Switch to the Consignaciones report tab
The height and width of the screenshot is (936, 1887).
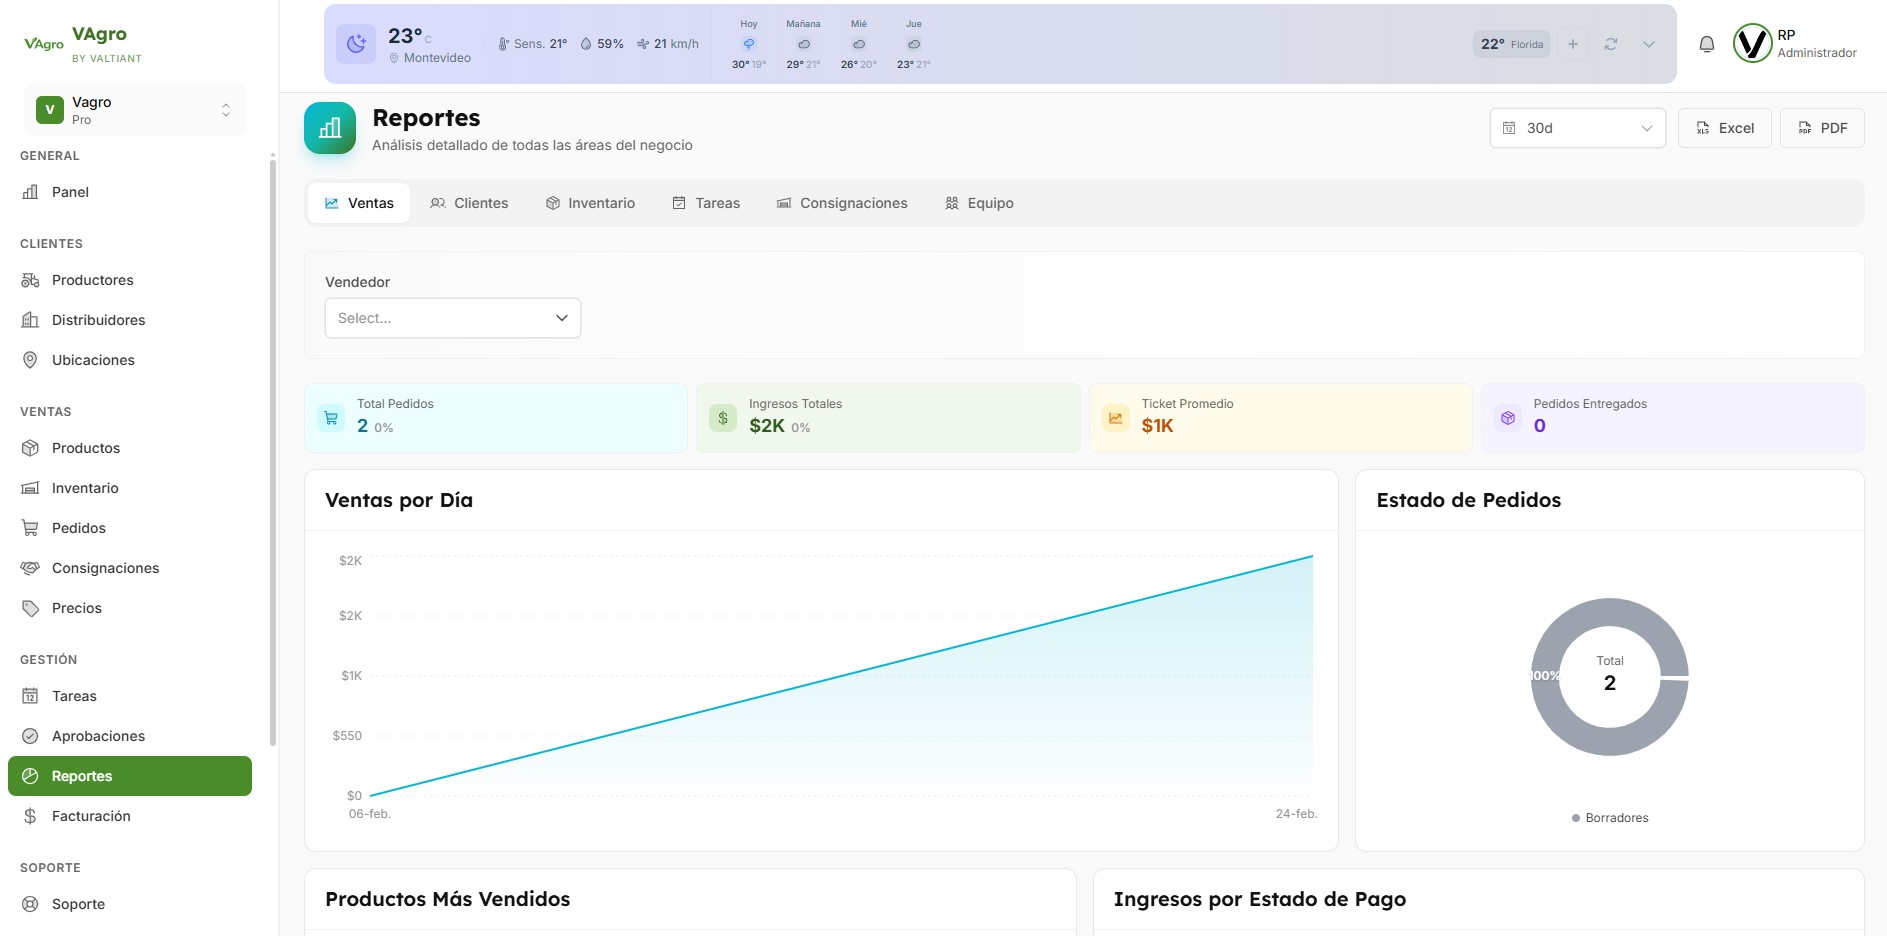[842, 203]
